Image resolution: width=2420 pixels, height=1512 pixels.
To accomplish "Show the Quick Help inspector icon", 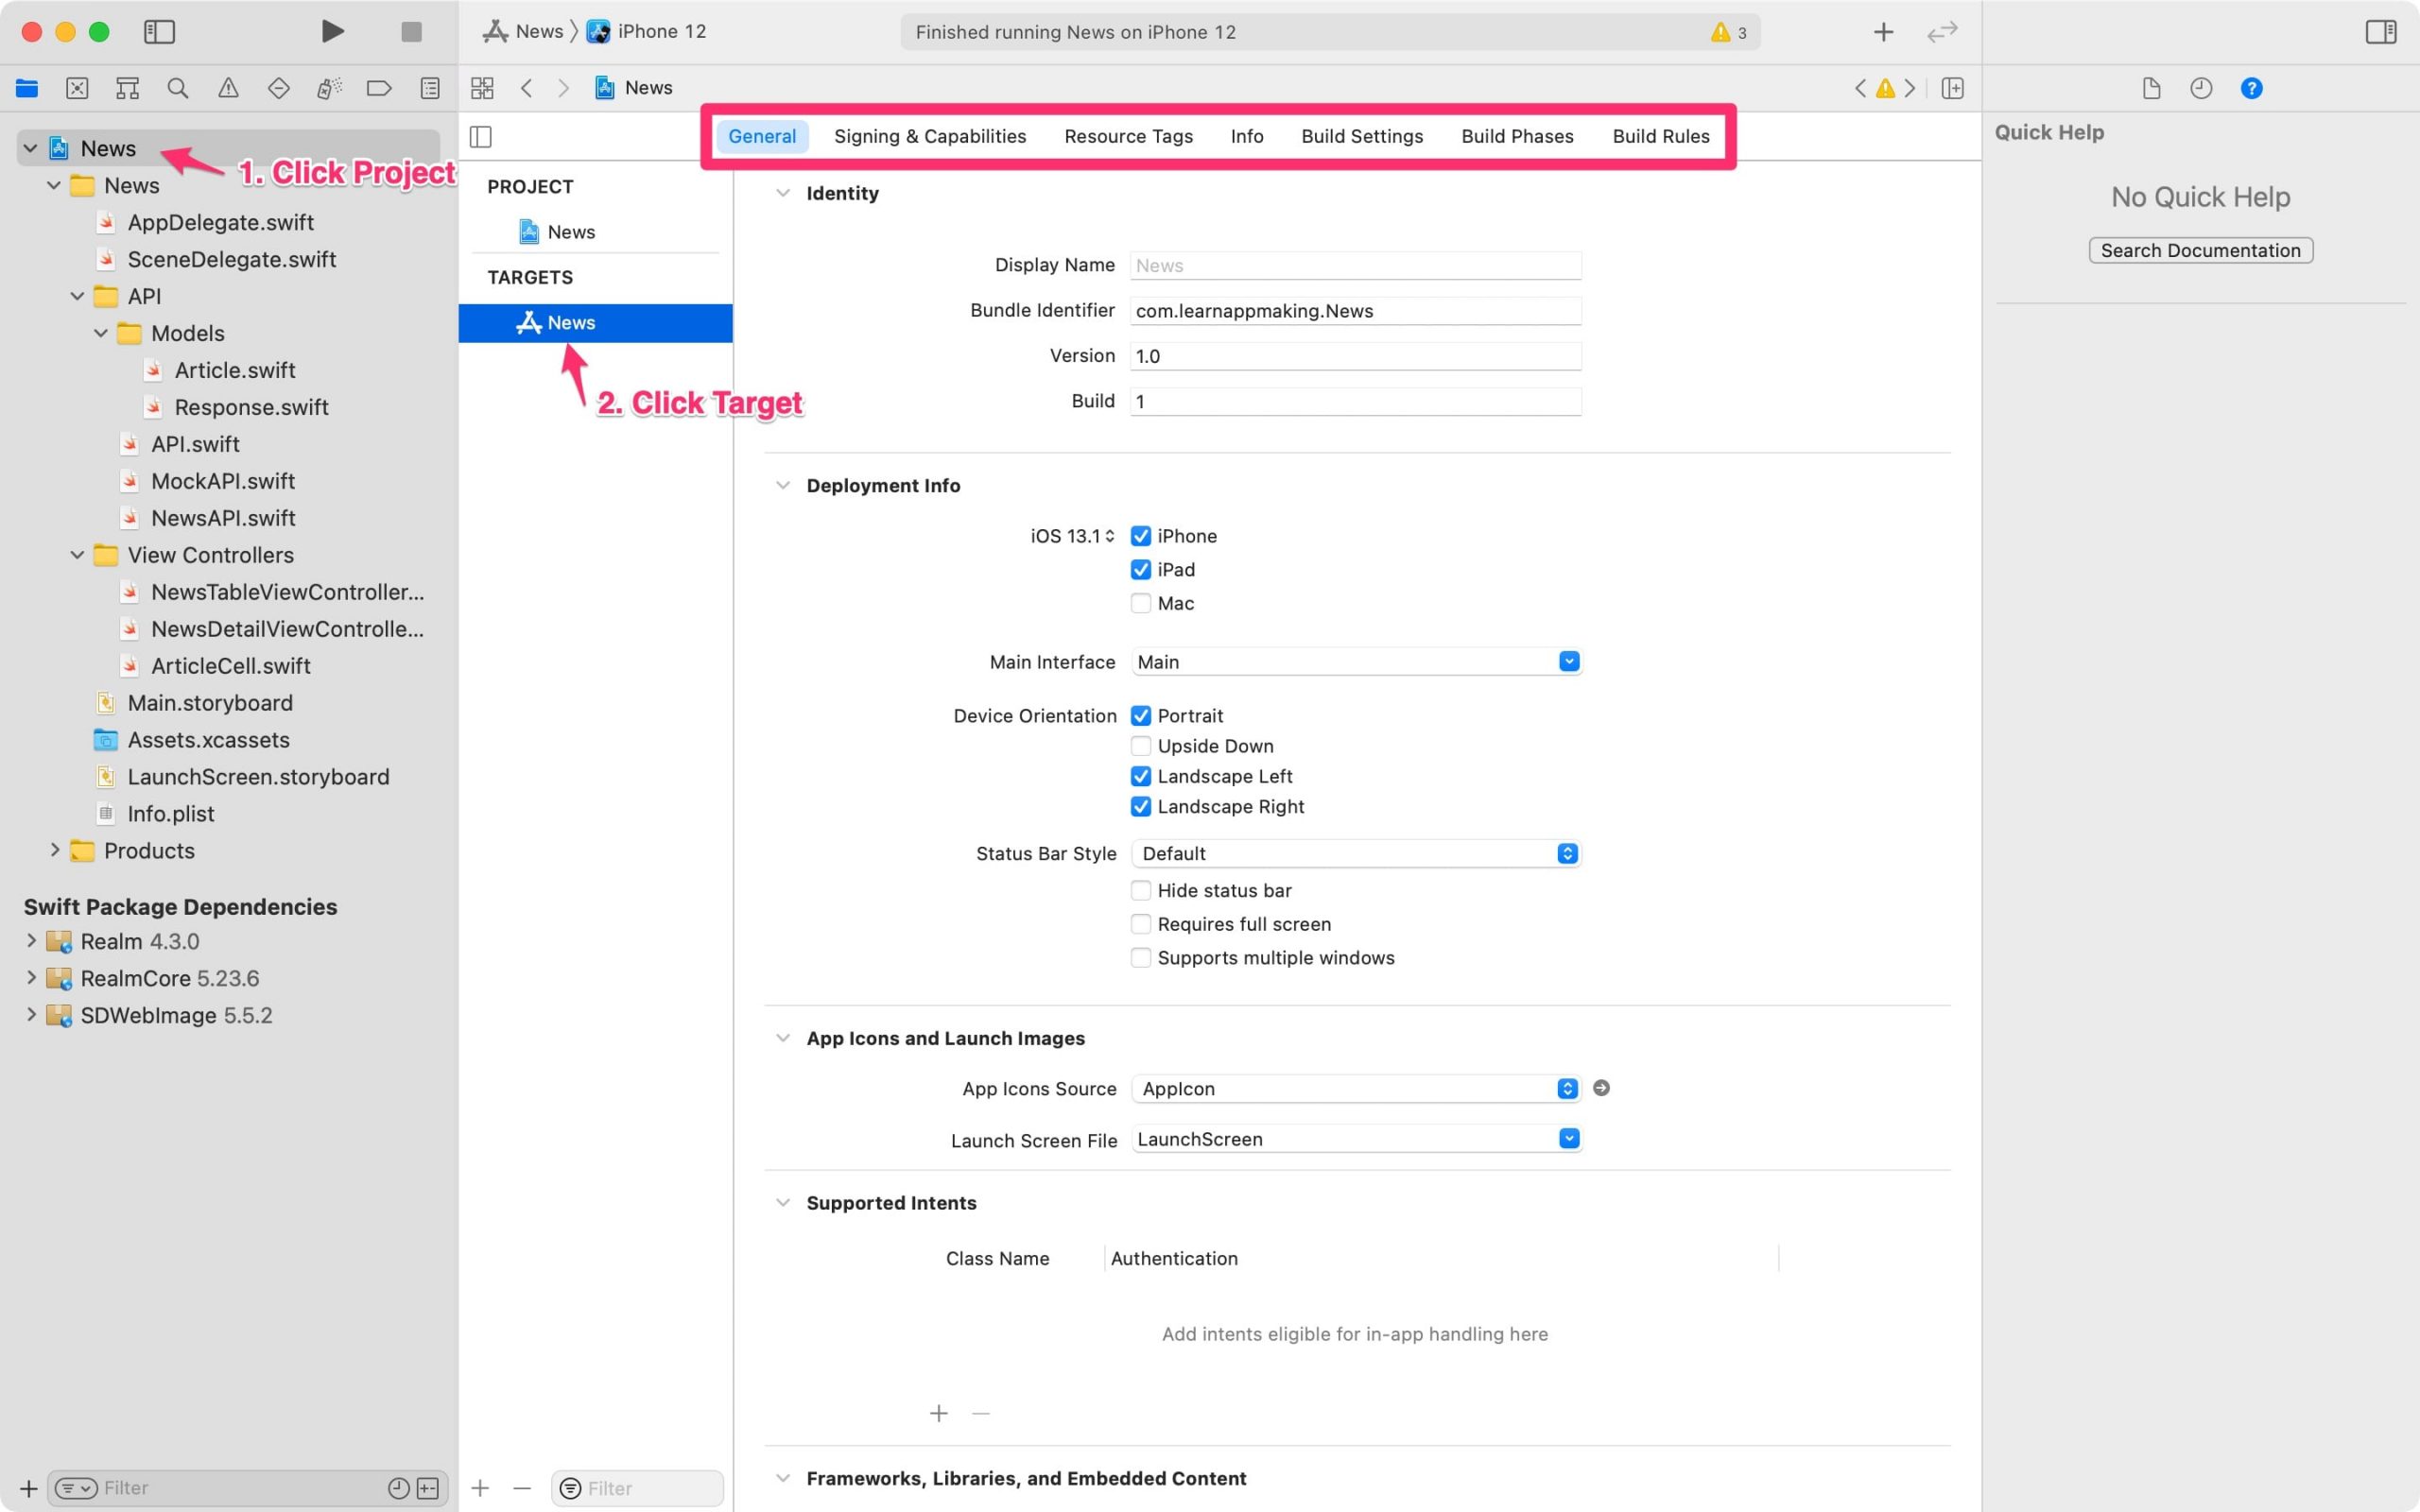I will coord(2251,88).
